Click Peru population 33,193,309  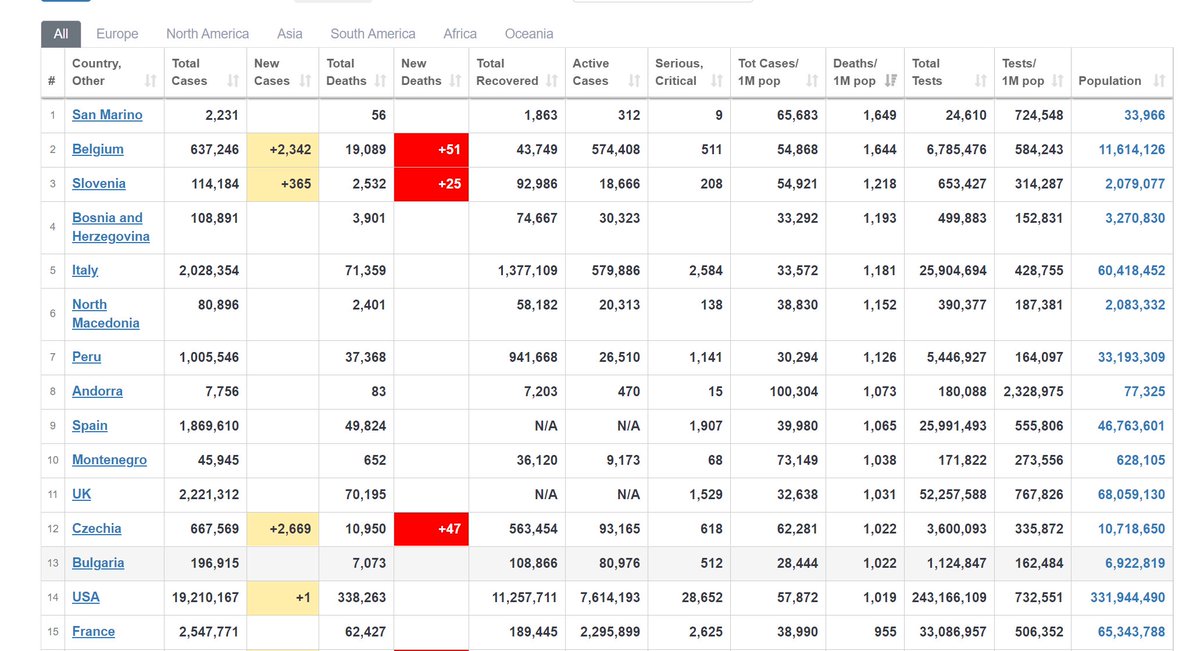1131,357
